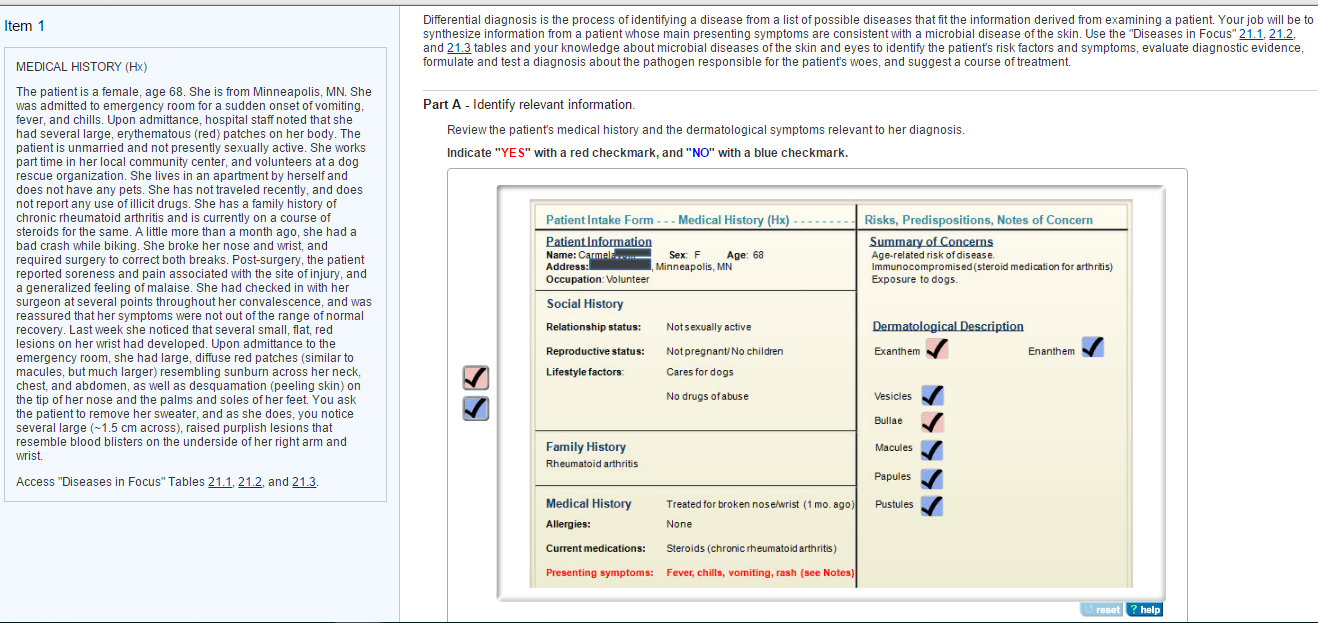Toggle the Papules blue checkmark
Screen dimensions: 1318x623
pyautogui.click(x=932, y=478)
